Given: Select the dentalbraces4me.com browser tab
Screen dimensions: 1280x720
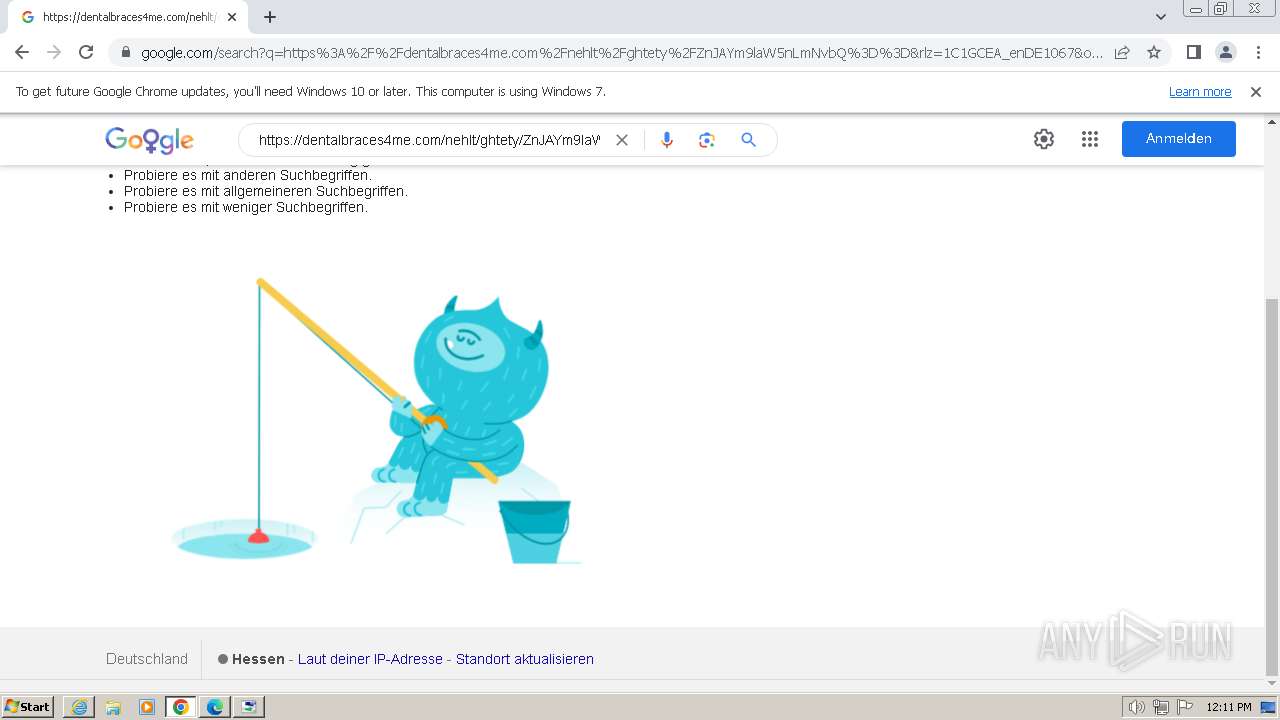Looking at the screenshot, I should 128,17.
